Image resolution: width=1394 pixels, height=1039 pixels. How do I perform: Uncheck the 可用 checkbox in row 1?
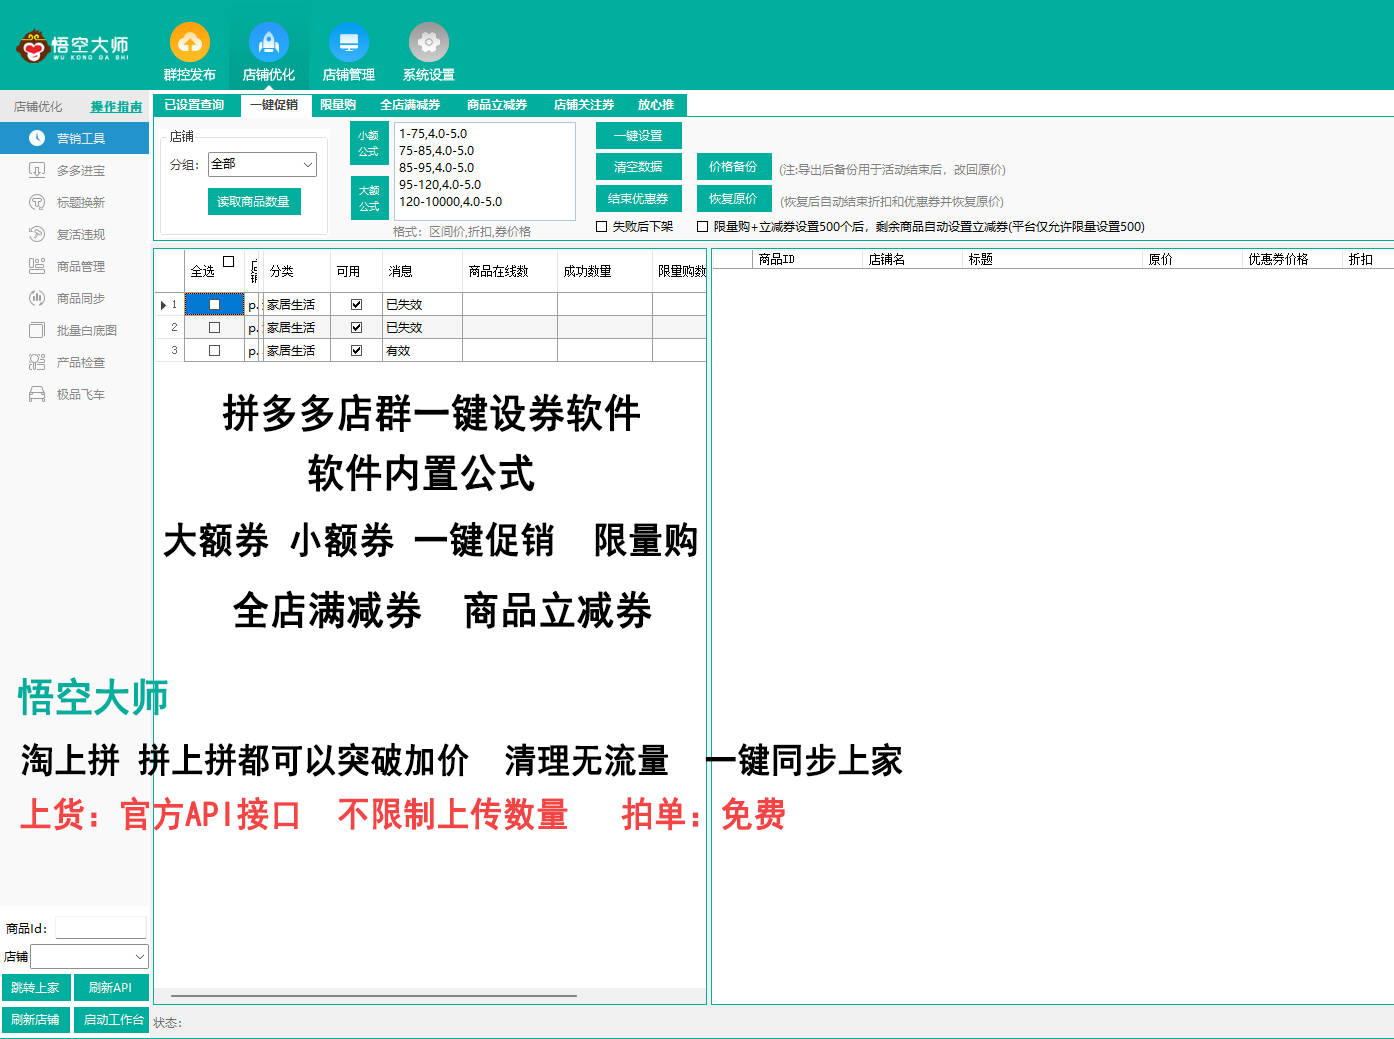[x=356, y=304]
